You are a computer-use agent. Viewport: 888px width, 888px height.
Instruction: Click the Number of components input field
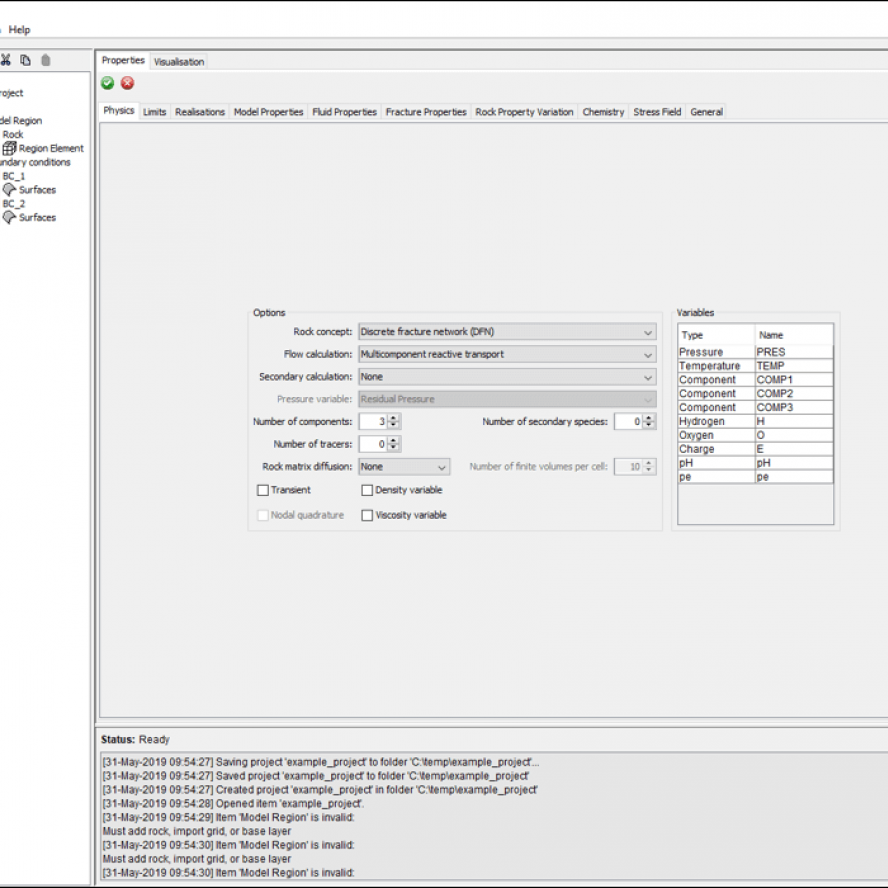373,422
